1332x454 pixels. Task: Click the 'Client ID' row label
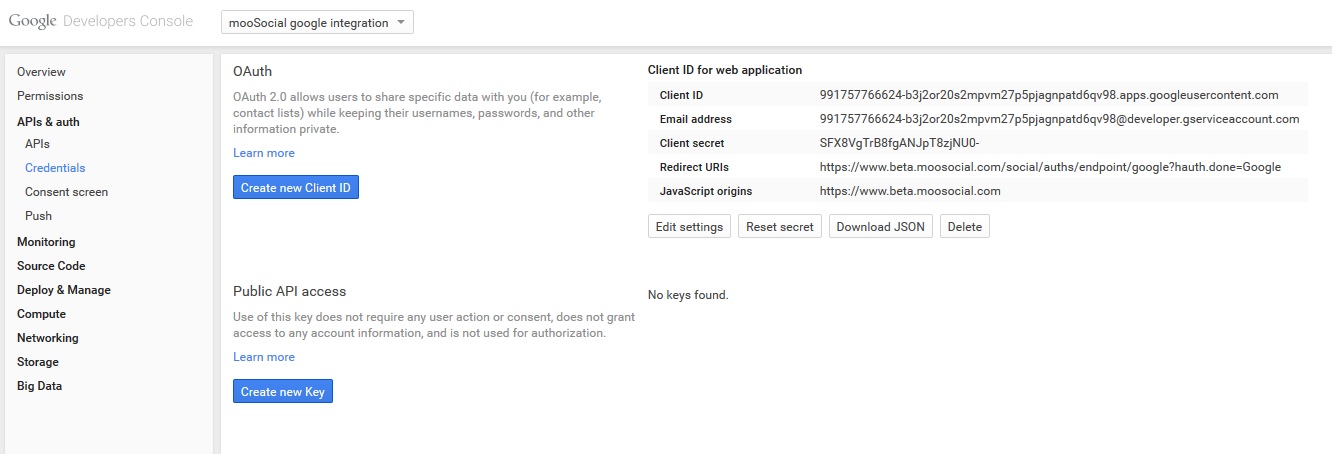(x=682, y=95)
